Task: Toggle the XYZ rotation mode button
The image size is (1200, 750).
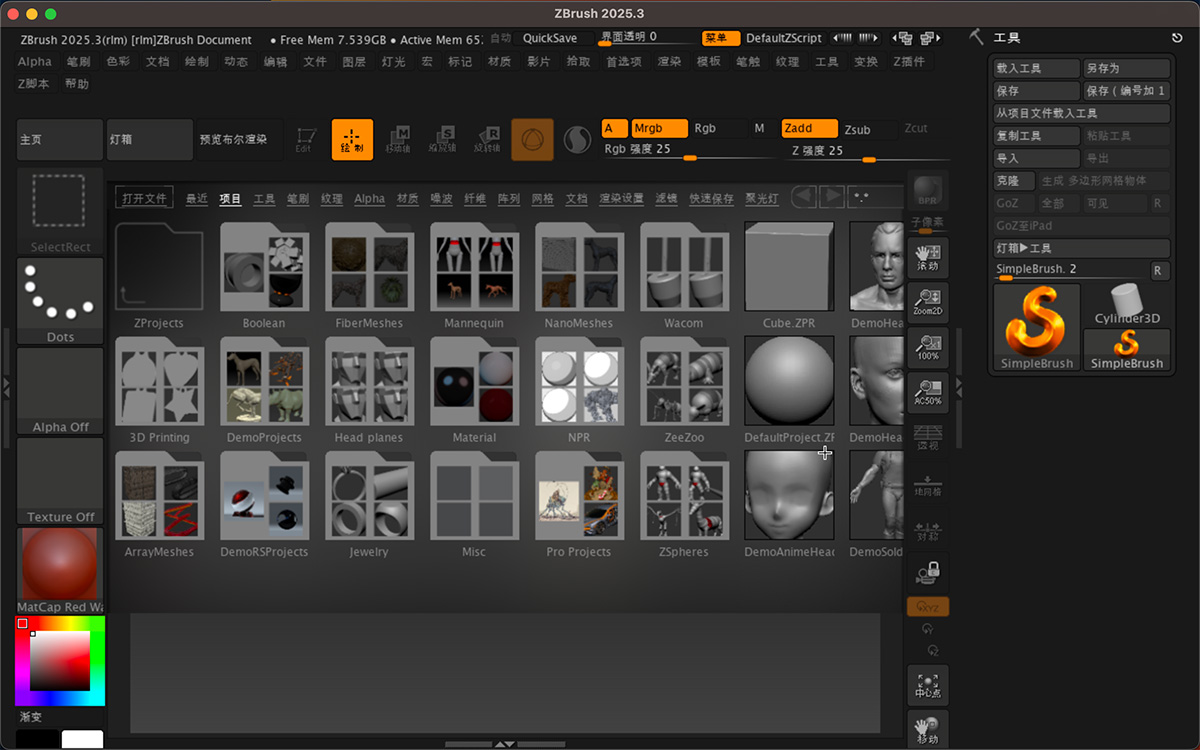Action: (x=927, y=607)
